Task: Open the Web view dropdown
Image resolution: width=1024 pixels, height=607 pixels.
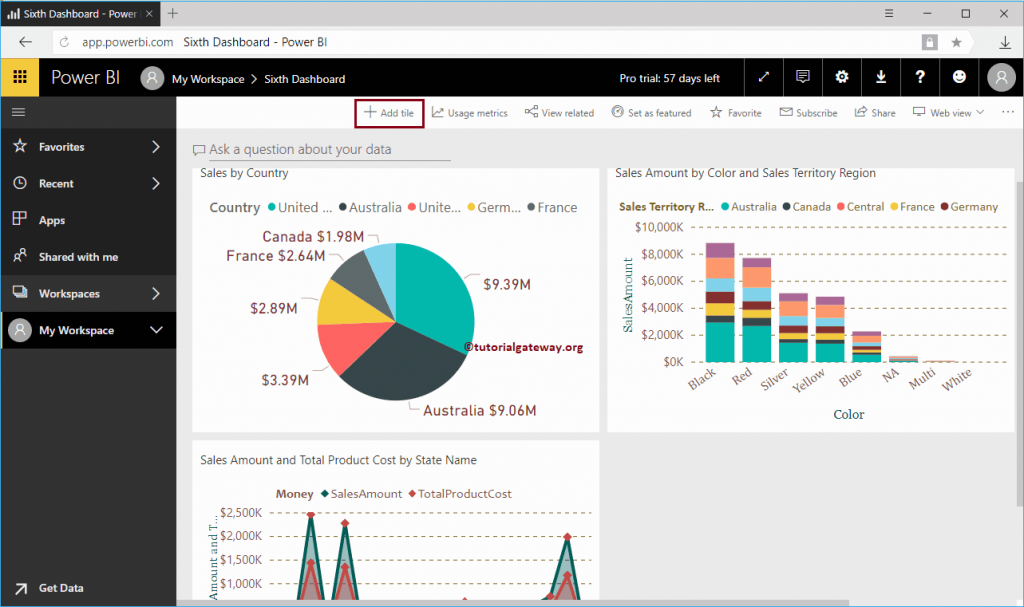Action: (946, 112)
